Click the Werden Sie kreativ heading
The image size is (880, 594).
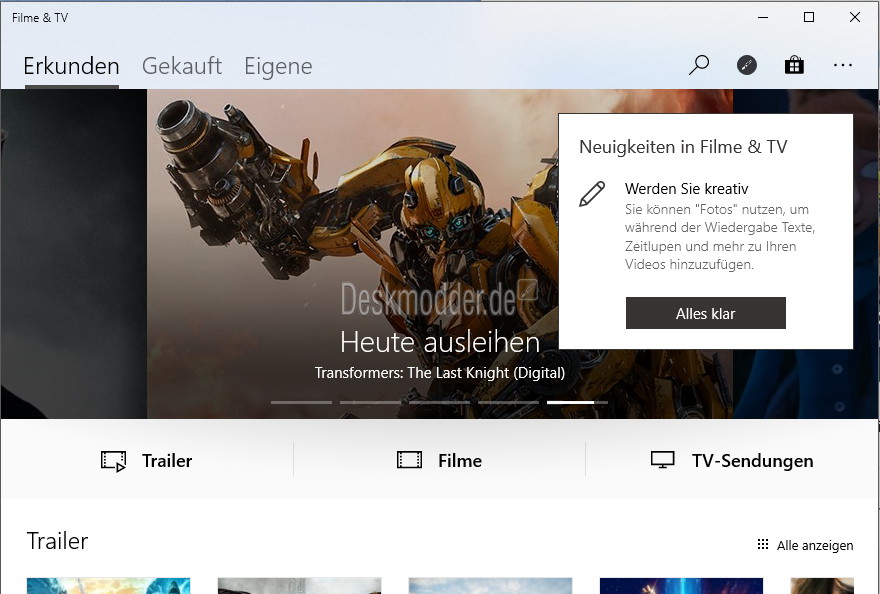point(686,189)
